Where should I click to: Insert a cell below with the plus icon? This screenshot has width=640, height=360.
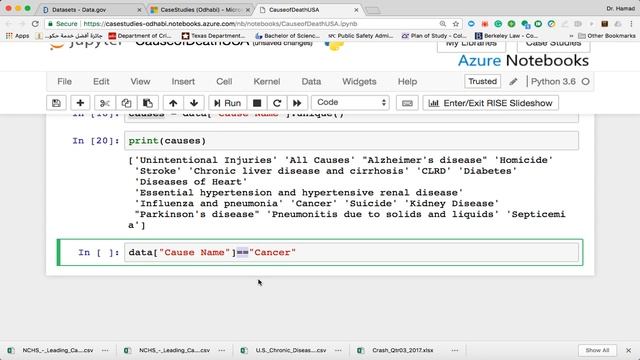tap(80, 103)
